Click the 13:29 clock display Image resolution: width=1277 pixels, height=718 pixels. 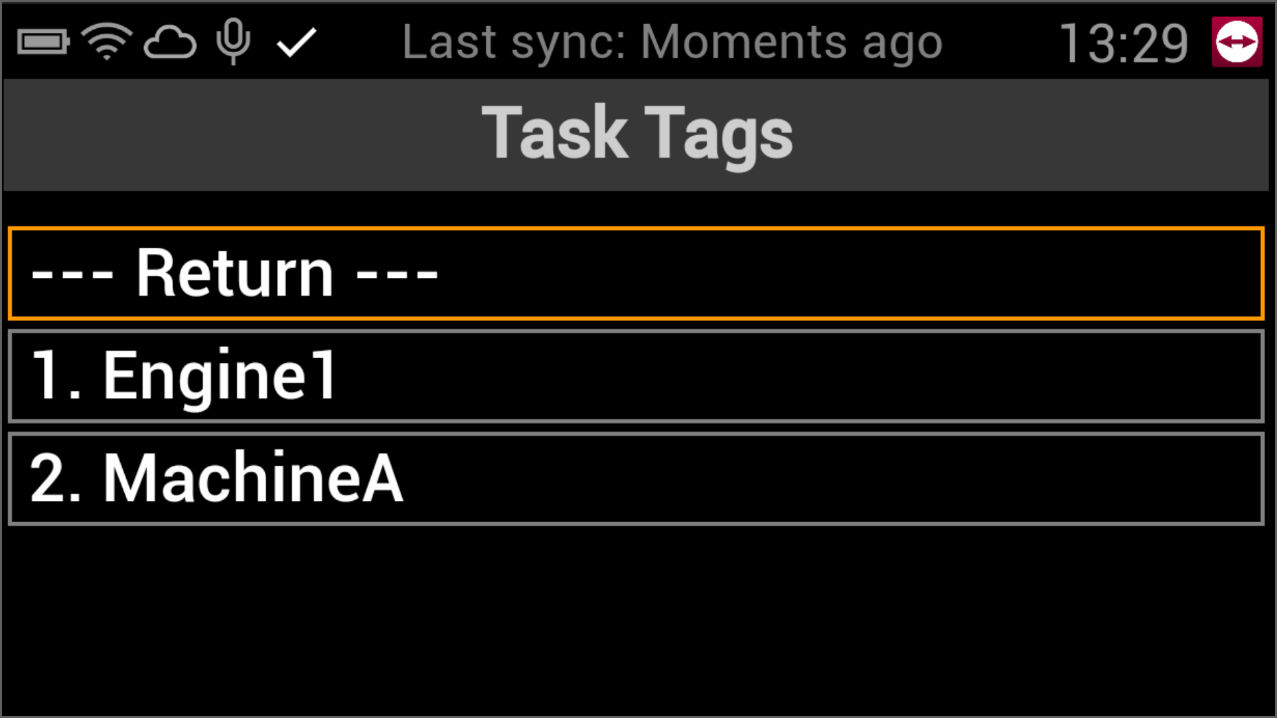coord(1123,44)
